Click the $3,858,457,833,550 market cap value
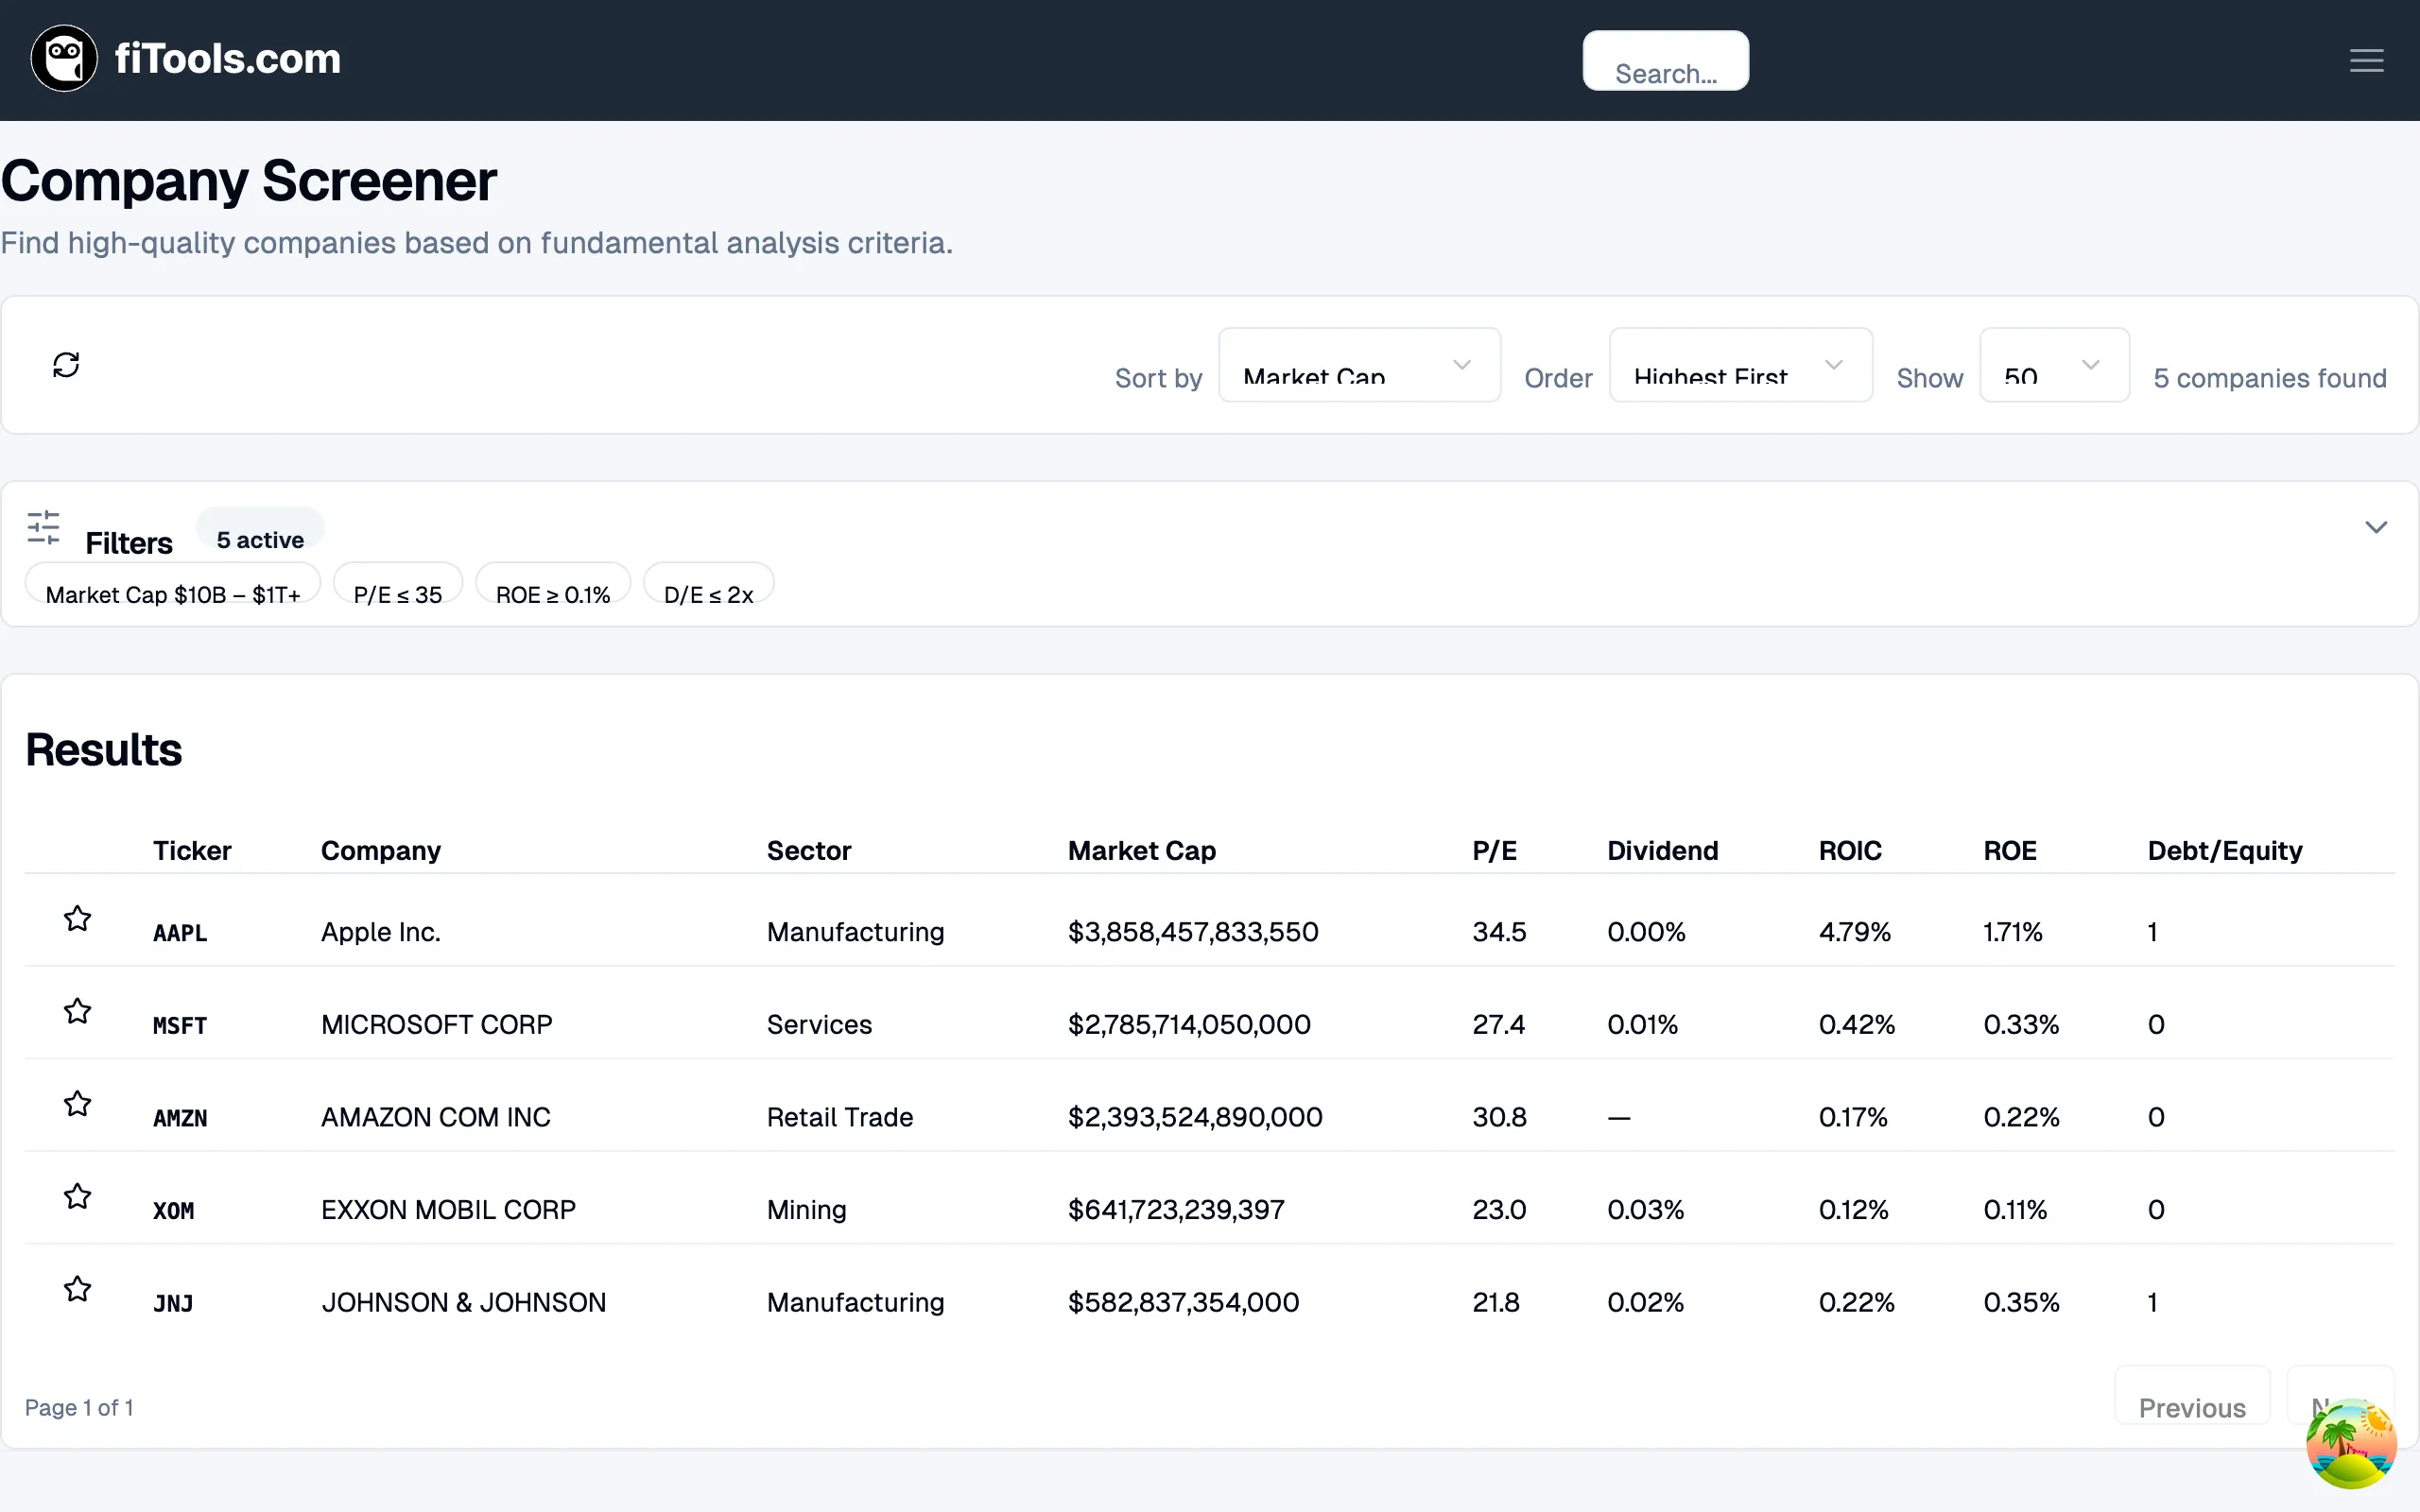 coord(1193,932)
